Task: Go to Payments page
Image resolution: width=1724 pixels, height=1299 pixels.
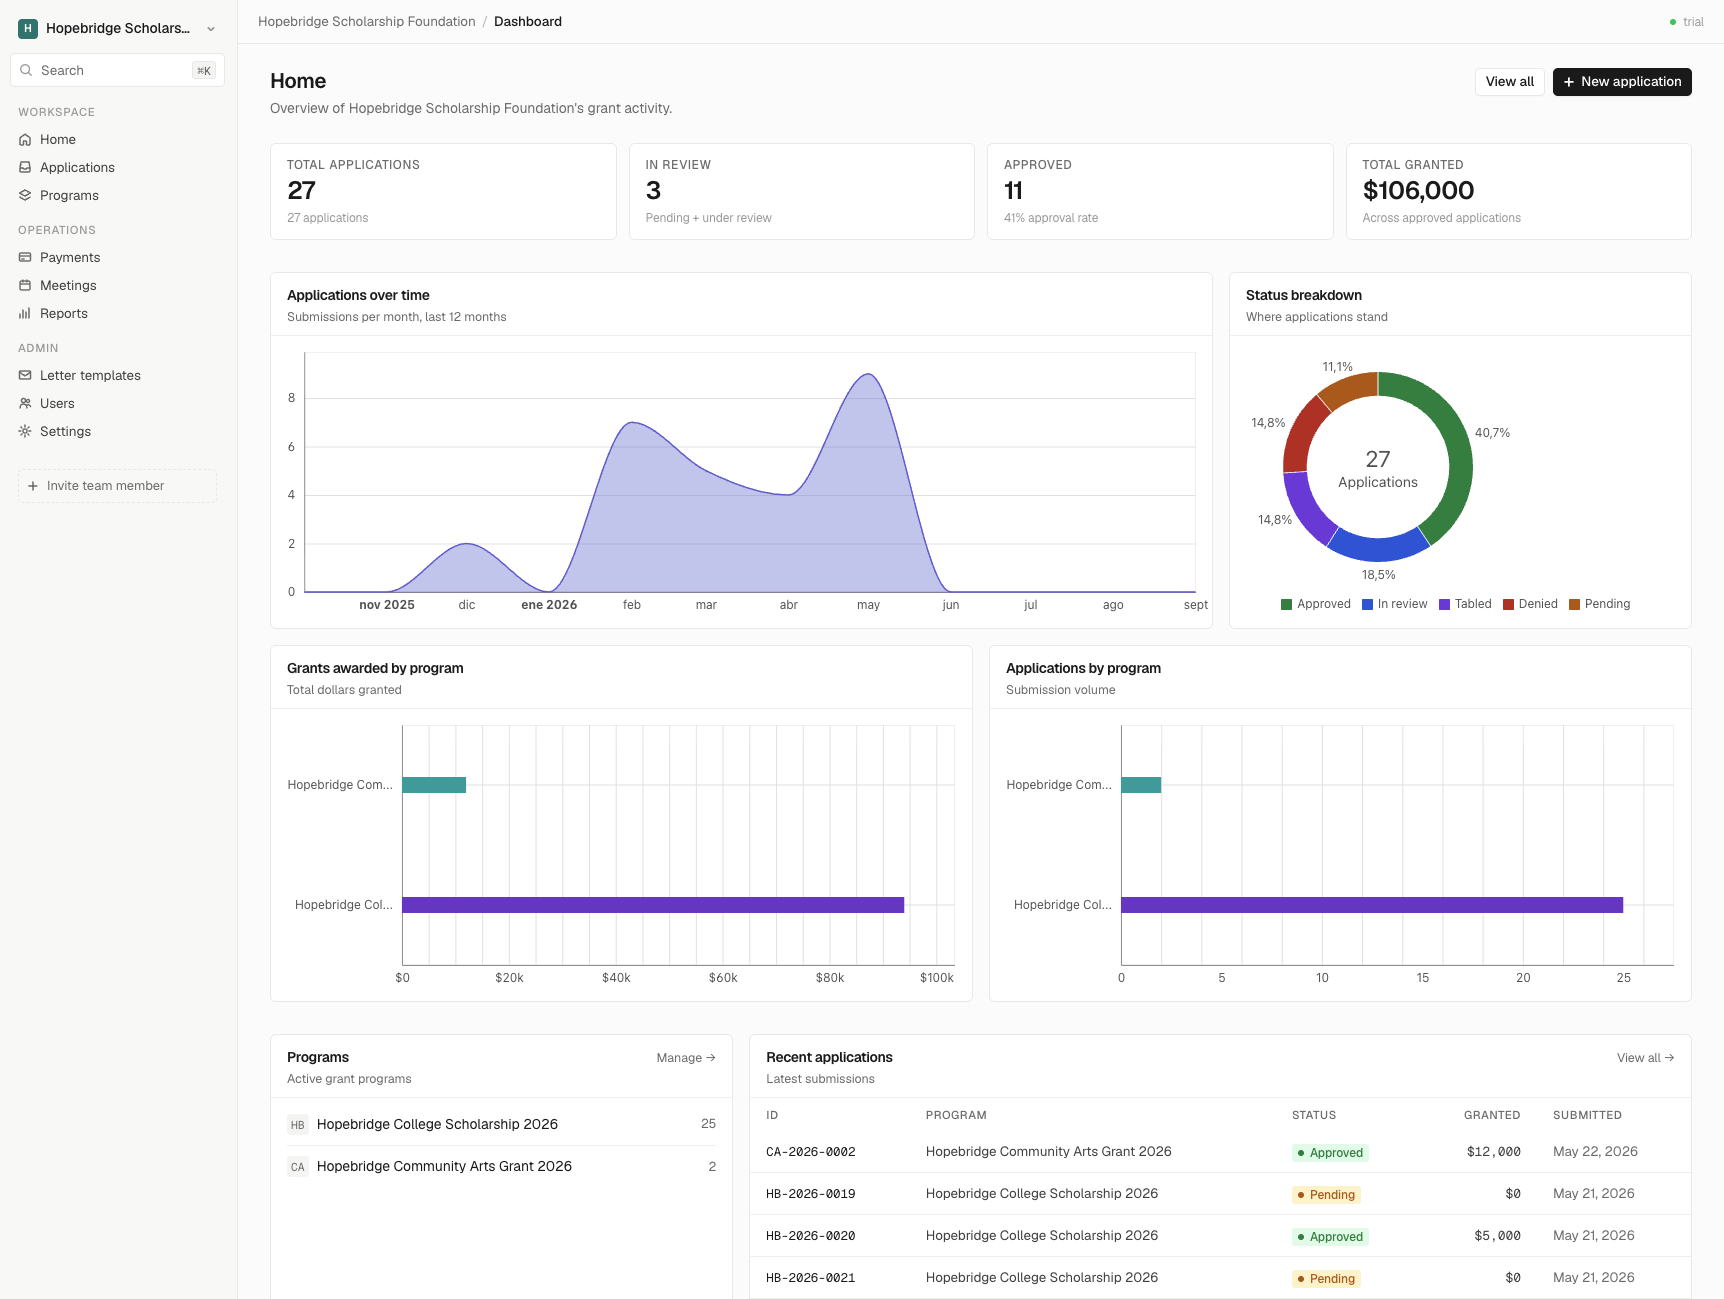Action: click(118, 258)
